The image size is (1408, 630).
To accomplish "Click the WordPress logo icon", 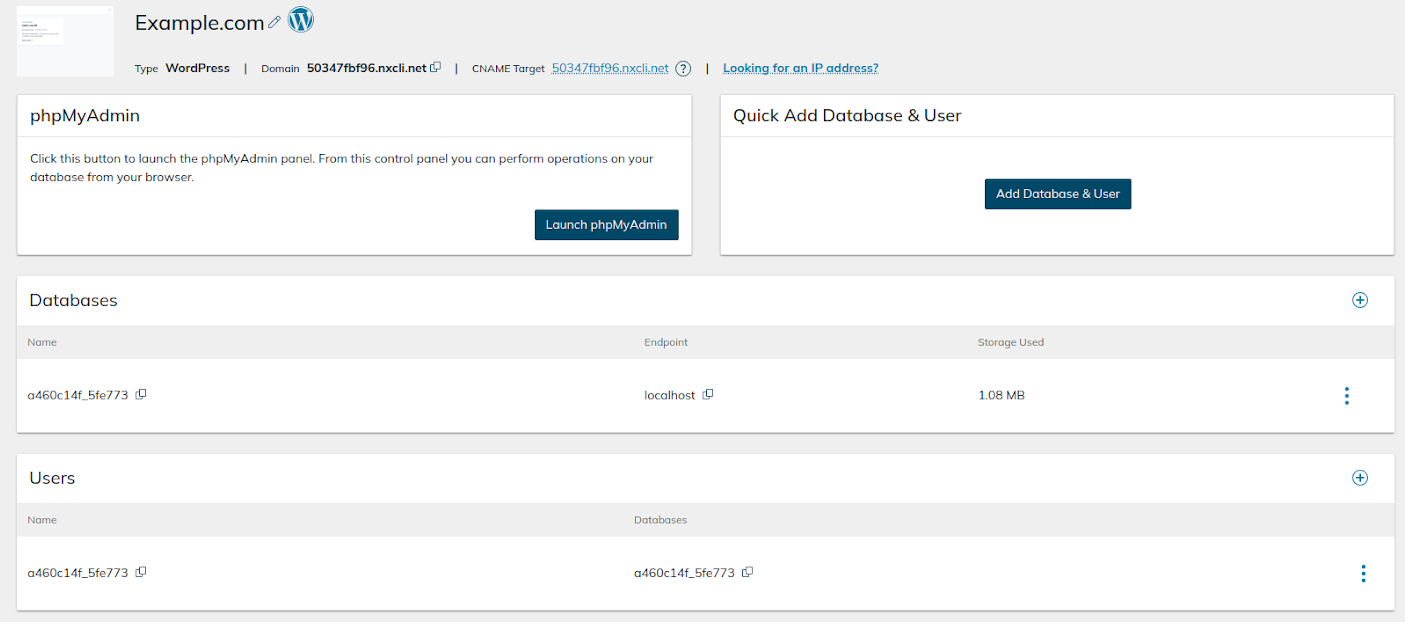I will pyautogui.click(x=301, y=20).
